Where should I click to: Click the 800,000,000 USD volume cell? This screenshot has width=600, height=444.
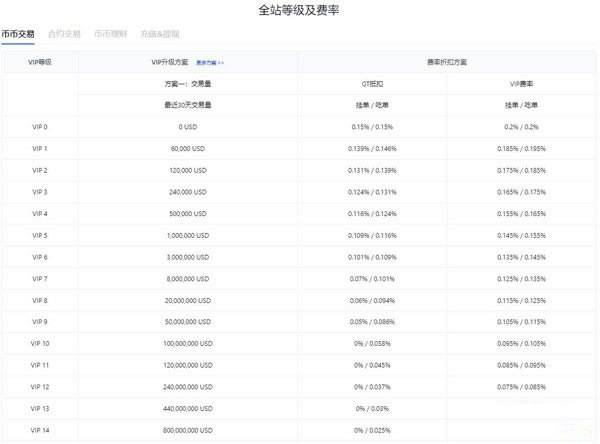click(189, 429)
